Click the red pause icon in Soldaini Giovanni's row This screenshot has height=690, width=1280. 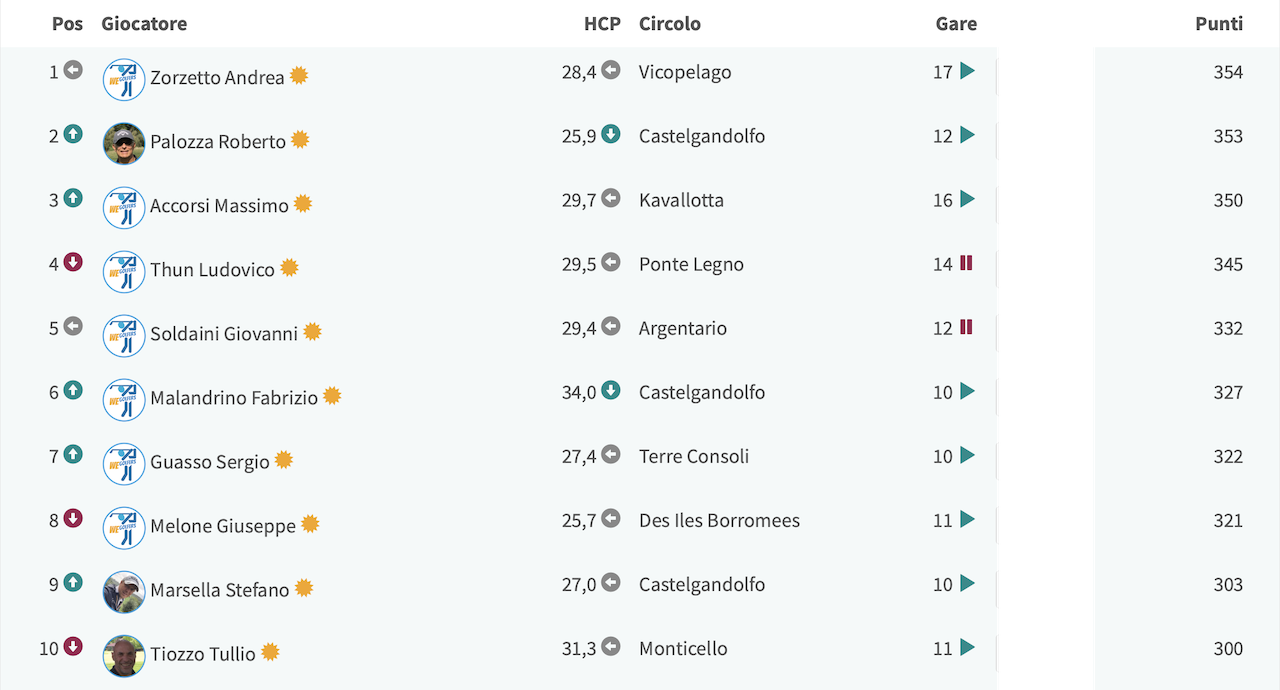coord(966,327)
